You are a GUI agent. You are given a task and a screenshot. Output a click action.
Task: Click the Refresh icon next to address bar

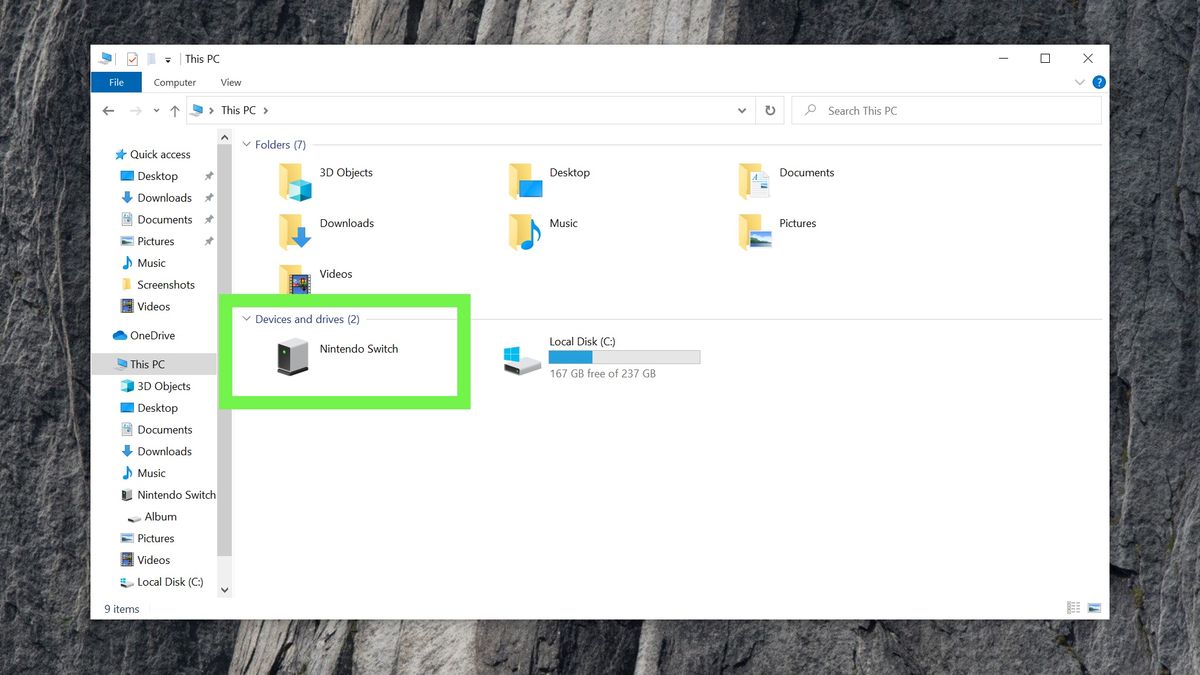(770, 110)
